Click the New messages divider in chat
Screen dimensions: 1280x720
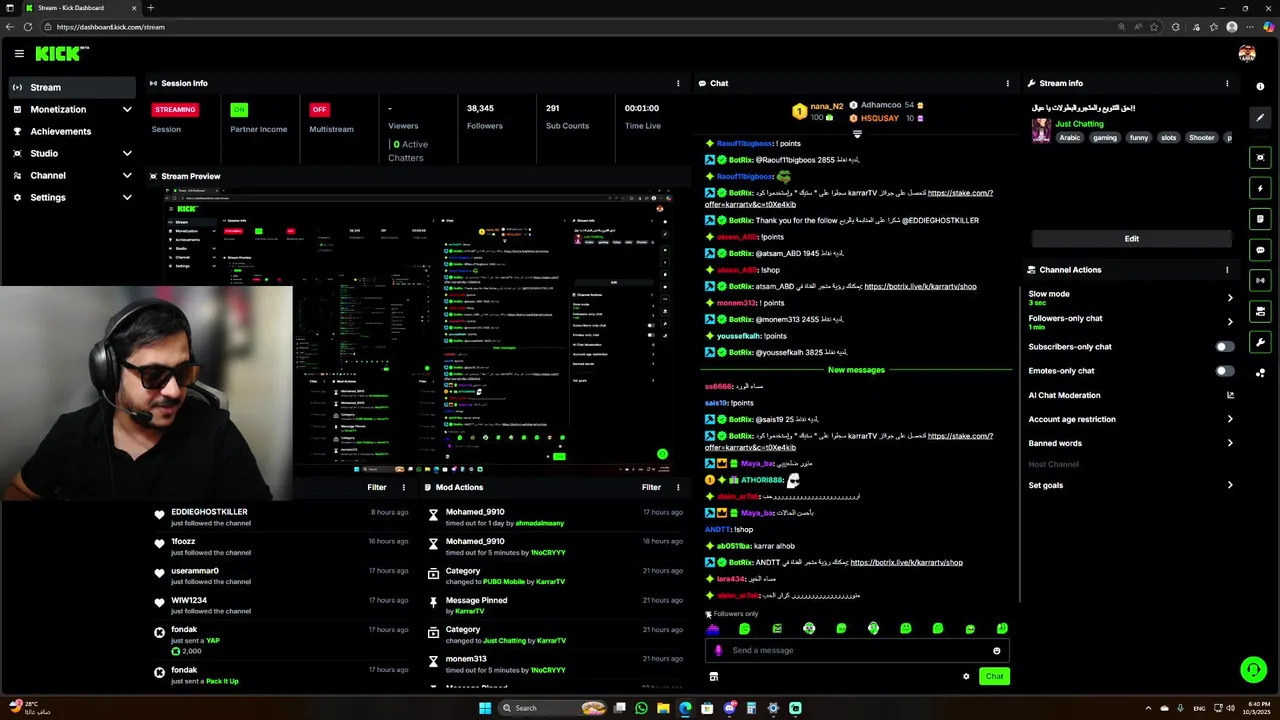[x=856, y=370]
